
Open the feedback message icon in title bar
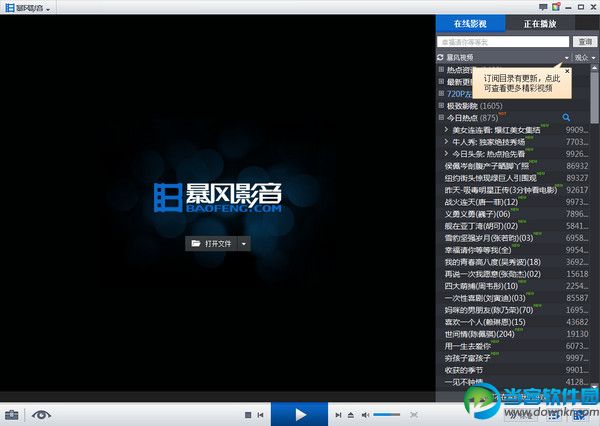tap(543, 7)
